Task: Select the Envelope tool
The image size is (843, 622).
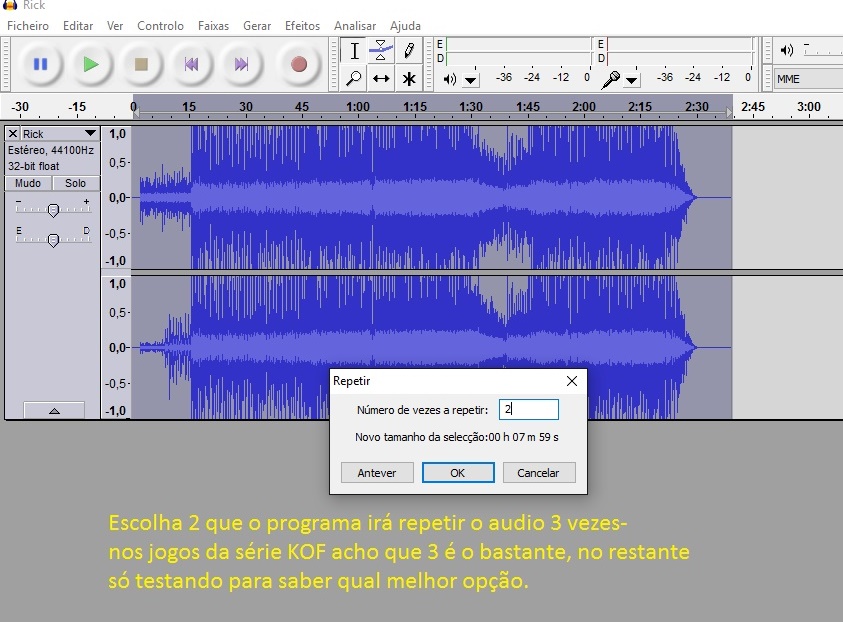Action: [x=381, y=51]
